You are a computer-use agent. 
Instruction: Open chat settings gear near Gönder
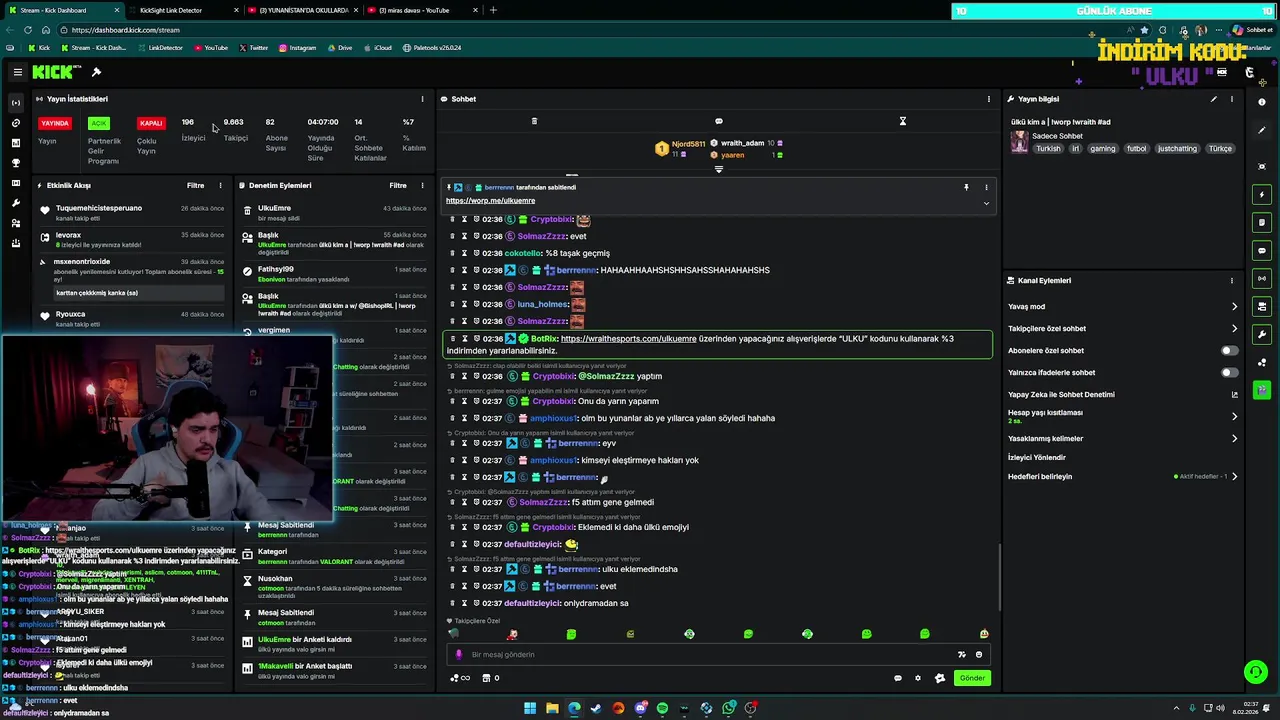coord(918,678)
